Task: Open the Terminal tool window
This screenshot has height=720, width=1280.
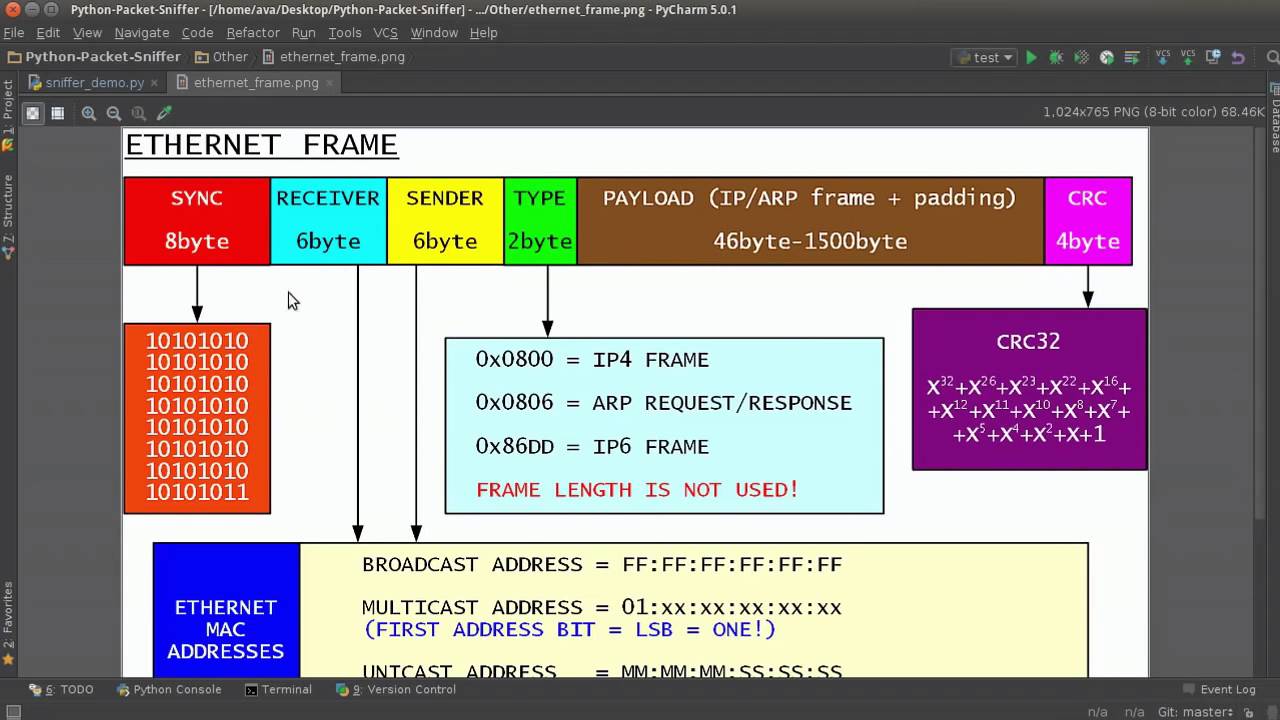Action: click(x=279, y=690)
